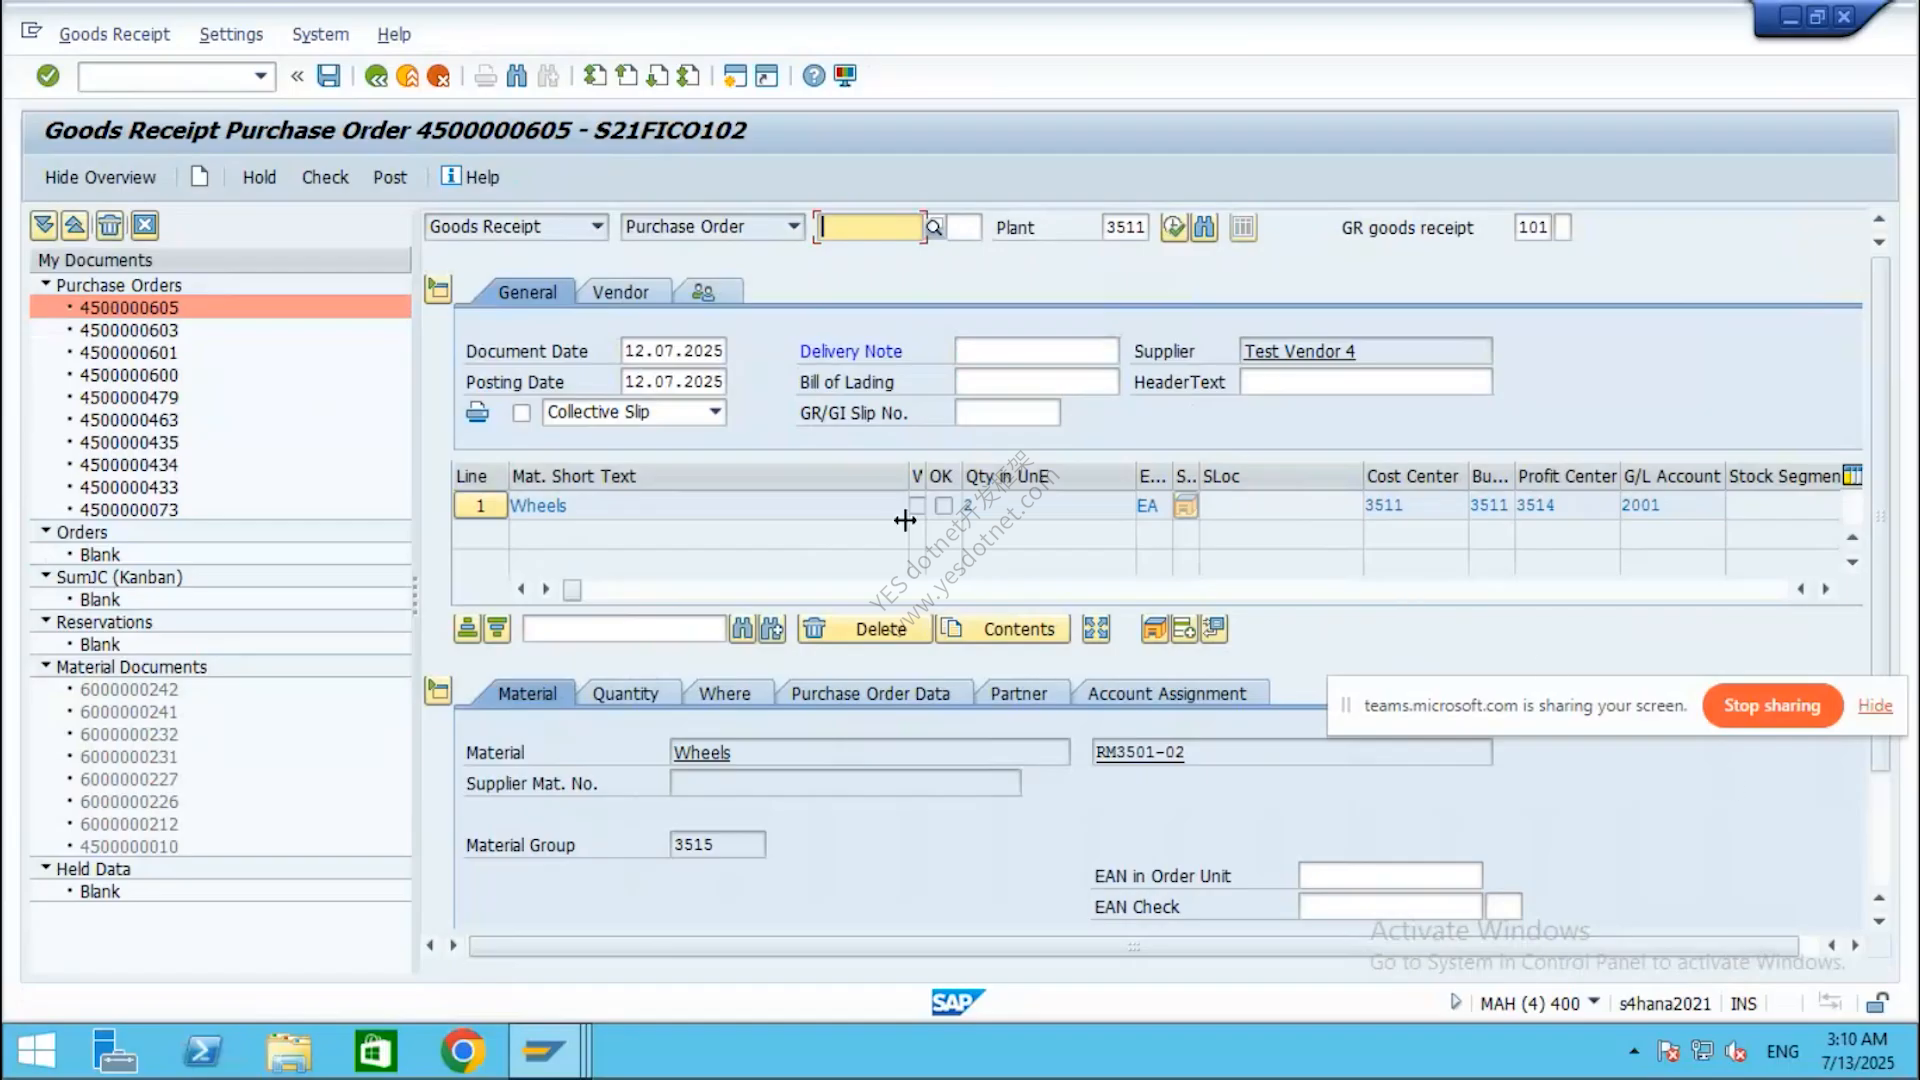The height and width of the screenshot is (1080, 1920).
Task: Select purchase order 4500000603 in tree
Action: coord(129,330)
